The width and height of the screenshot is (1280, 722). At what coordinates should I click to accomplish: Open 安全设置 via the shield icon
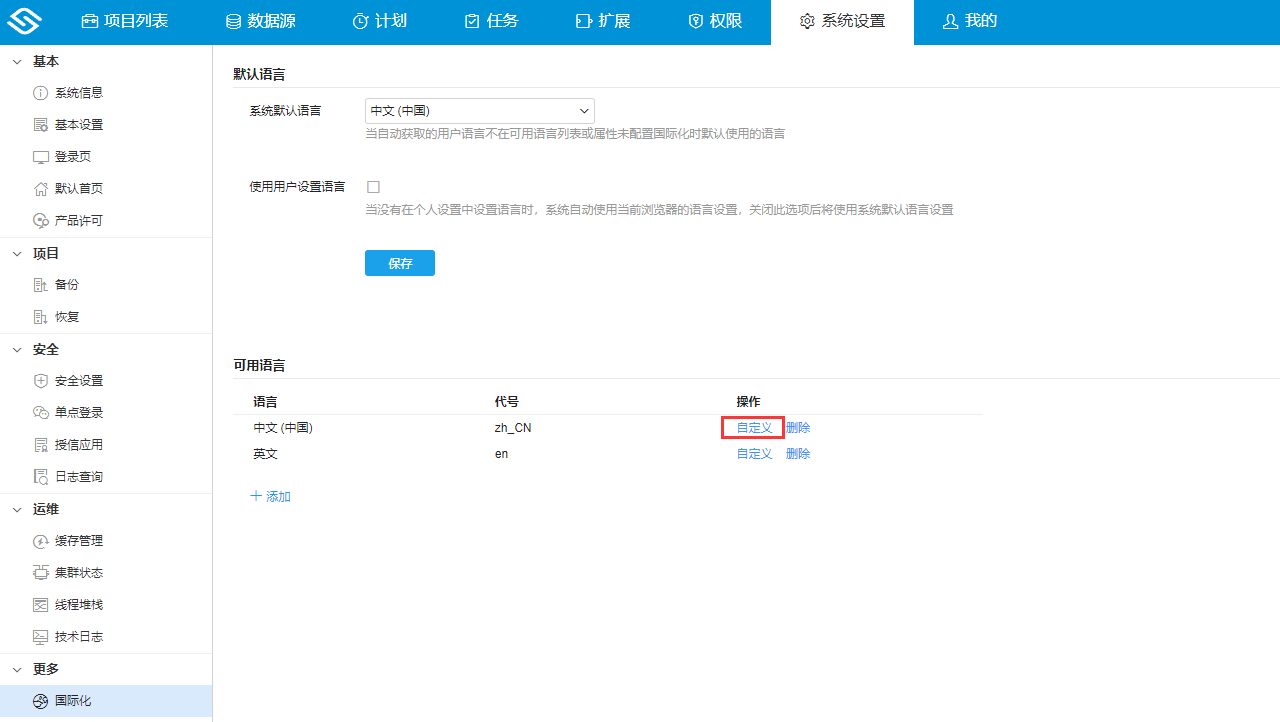pyautogui.click(x=39, y=380)
